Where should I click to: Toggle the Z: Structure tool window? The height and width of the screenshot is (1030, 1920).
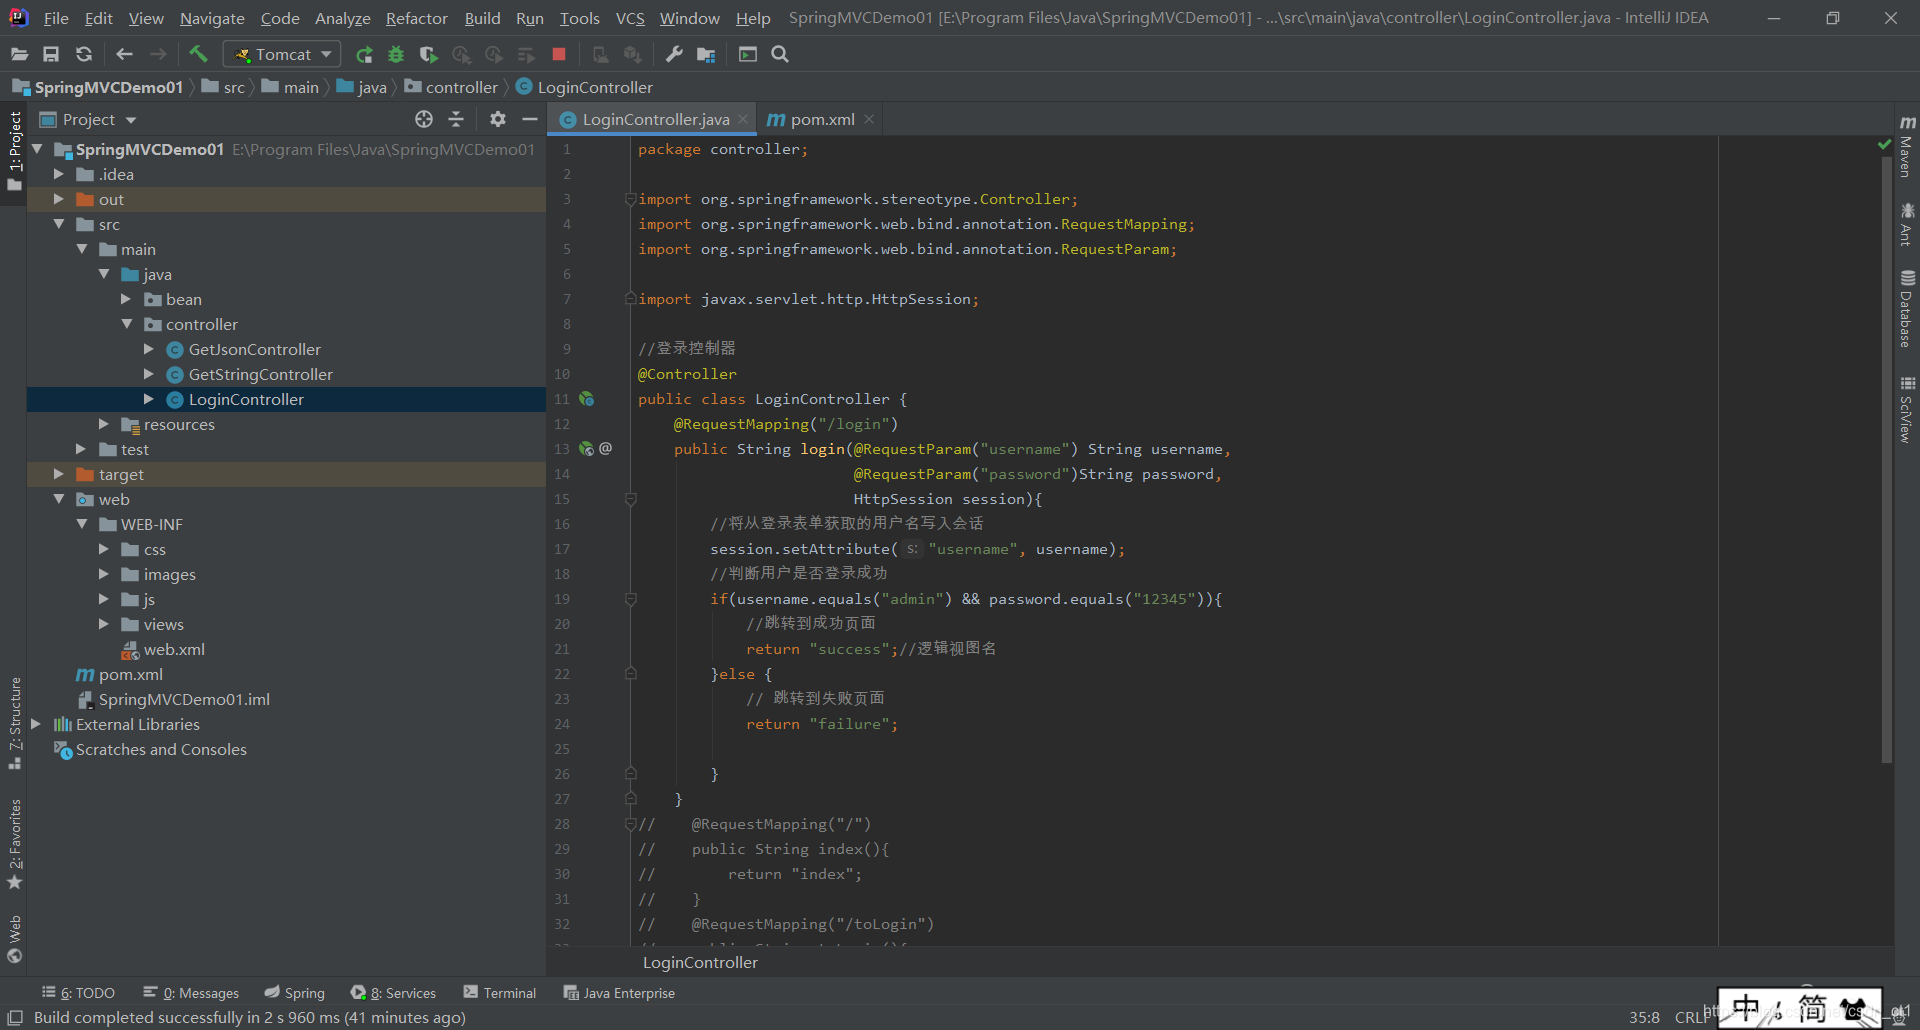pos(14,722)
